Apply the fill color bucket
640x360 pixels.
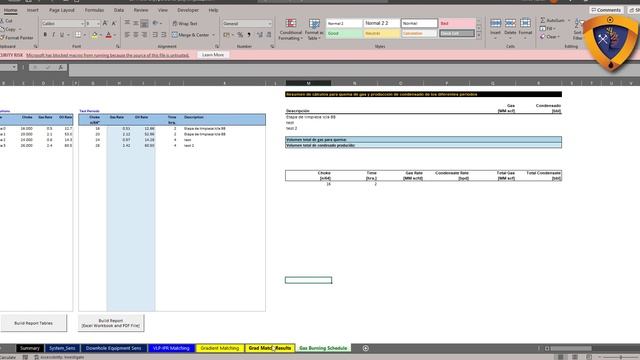pos(94,35)
